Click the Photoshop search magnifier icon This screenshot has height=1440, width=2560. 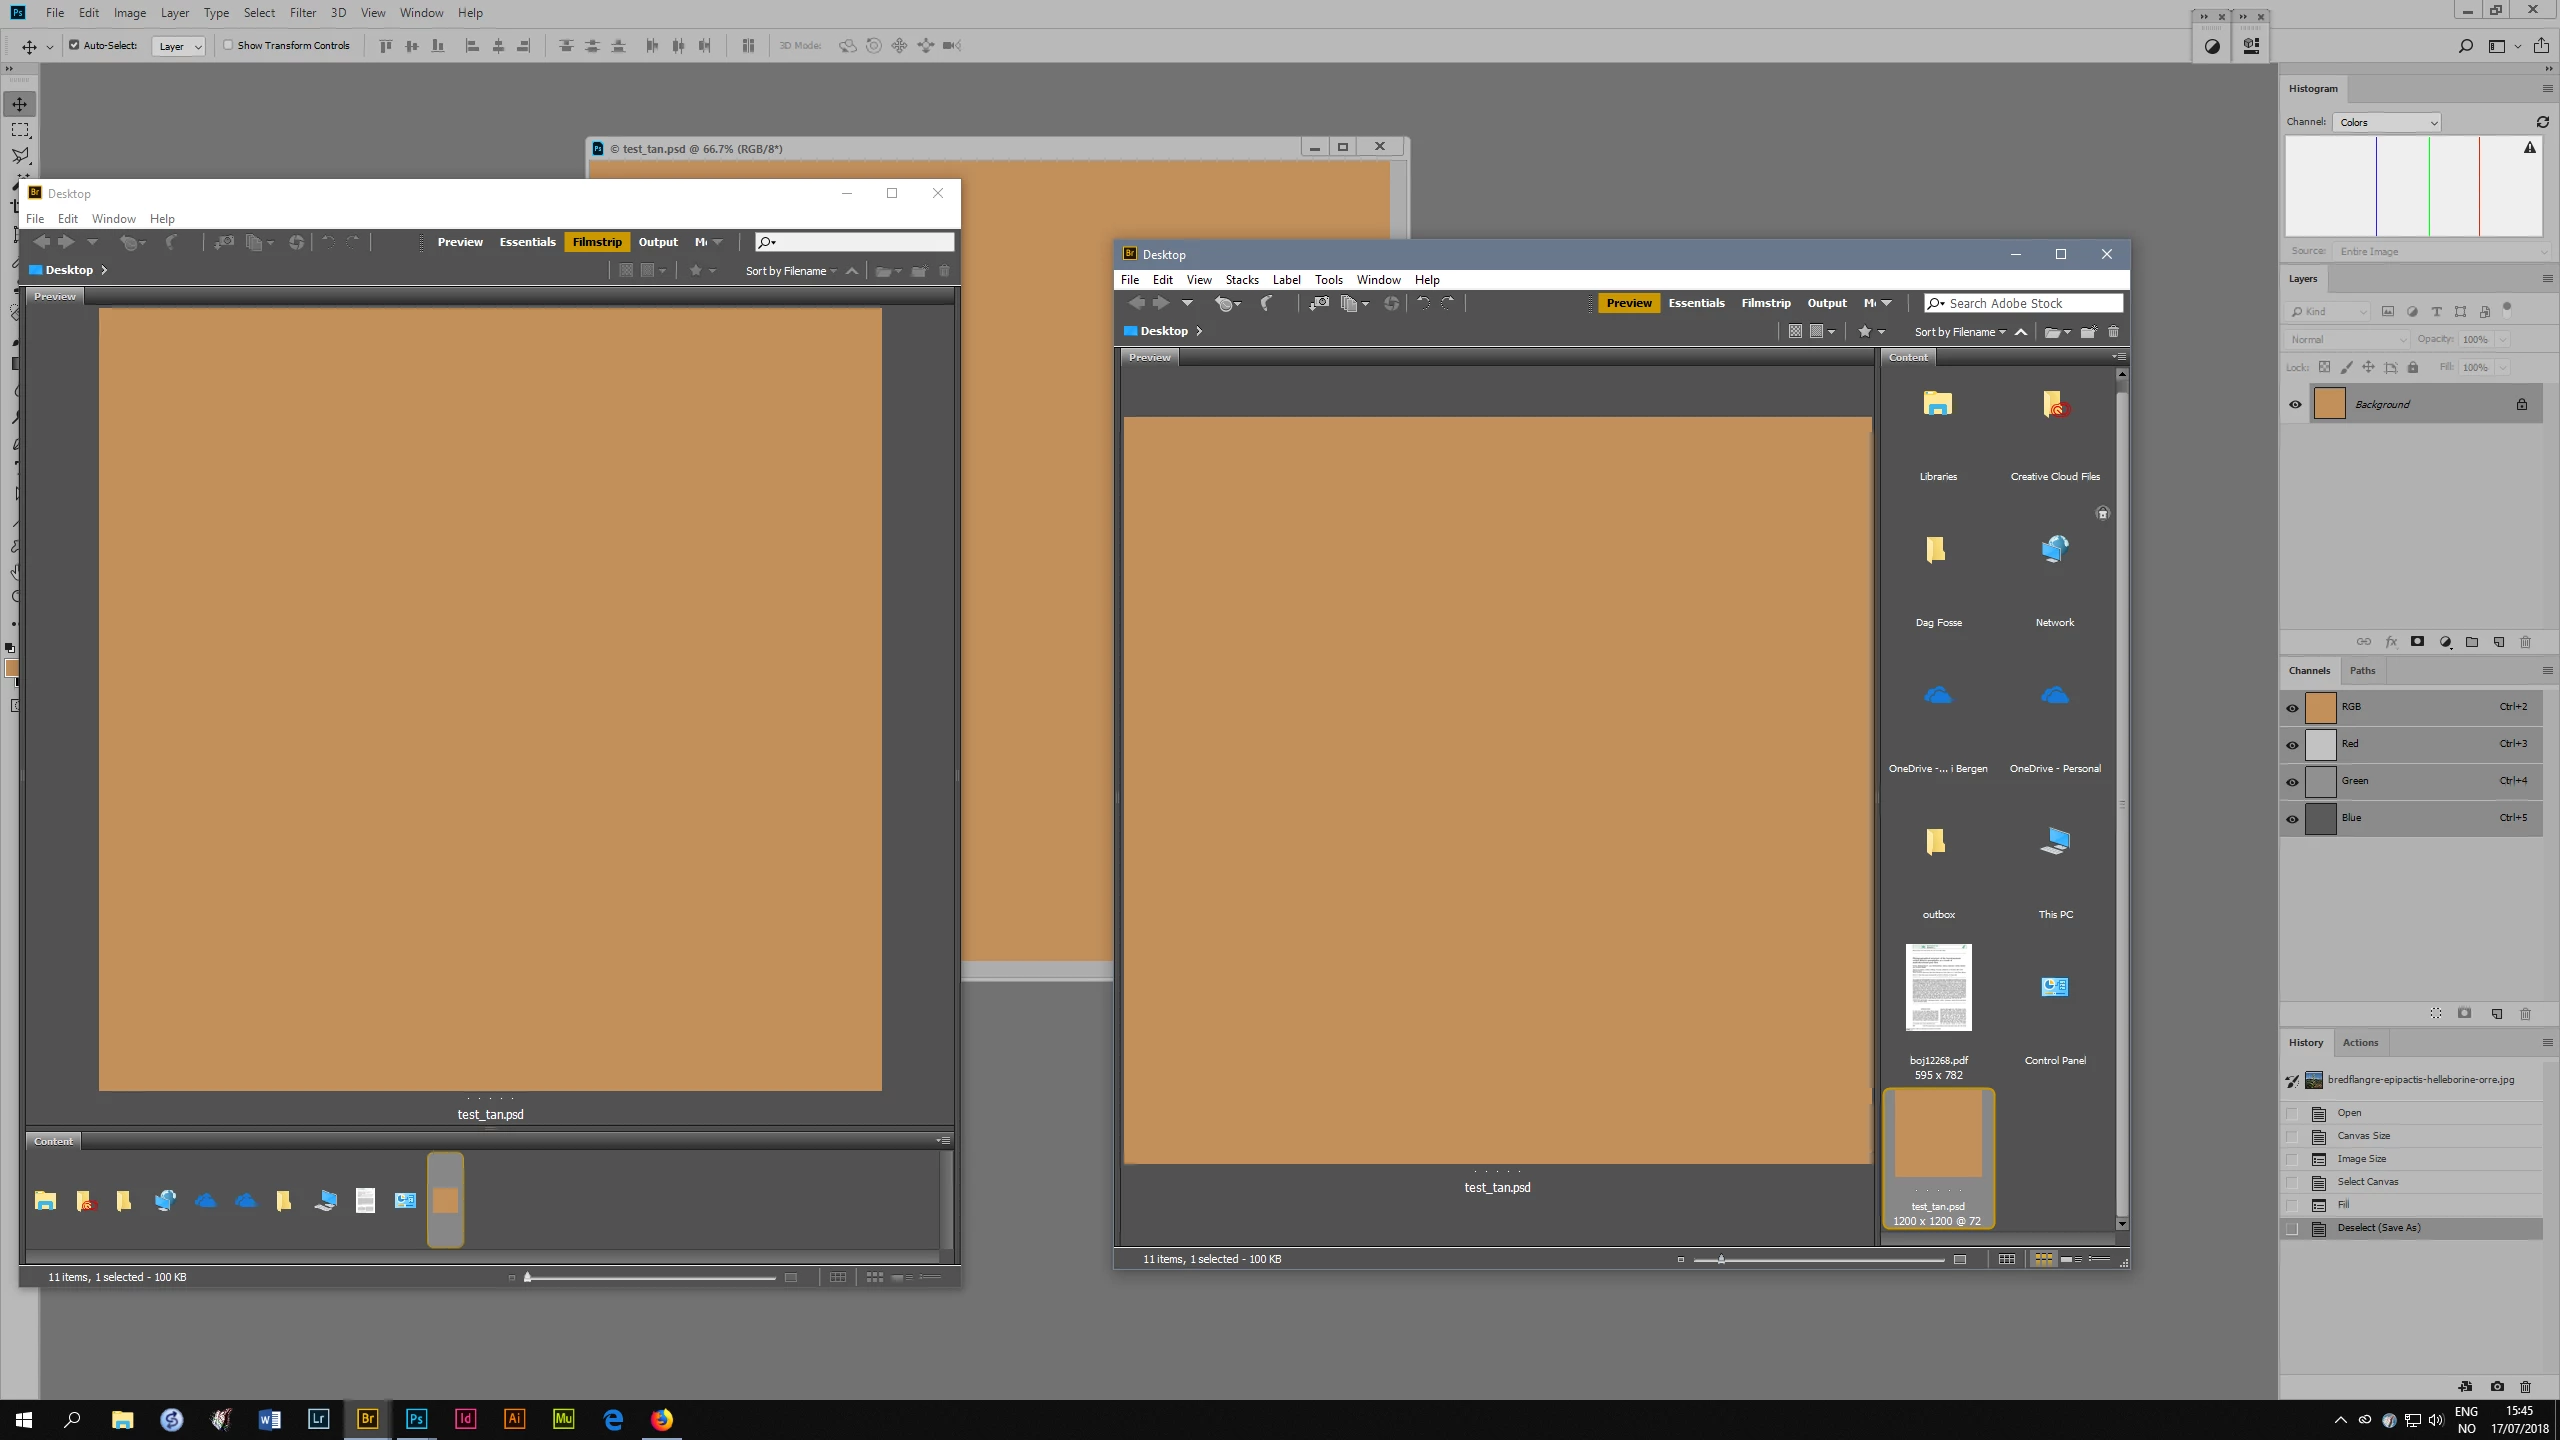(2465, 46)
